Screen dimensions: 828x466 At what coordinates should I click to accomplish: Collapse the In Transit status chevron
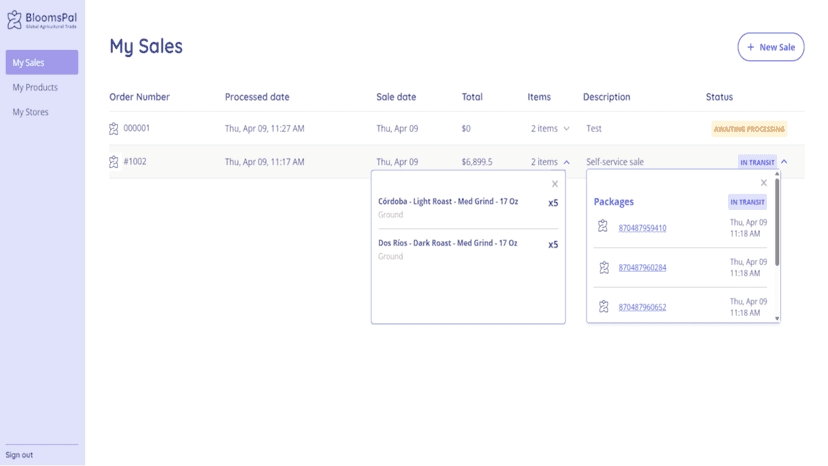click(784, 162)
